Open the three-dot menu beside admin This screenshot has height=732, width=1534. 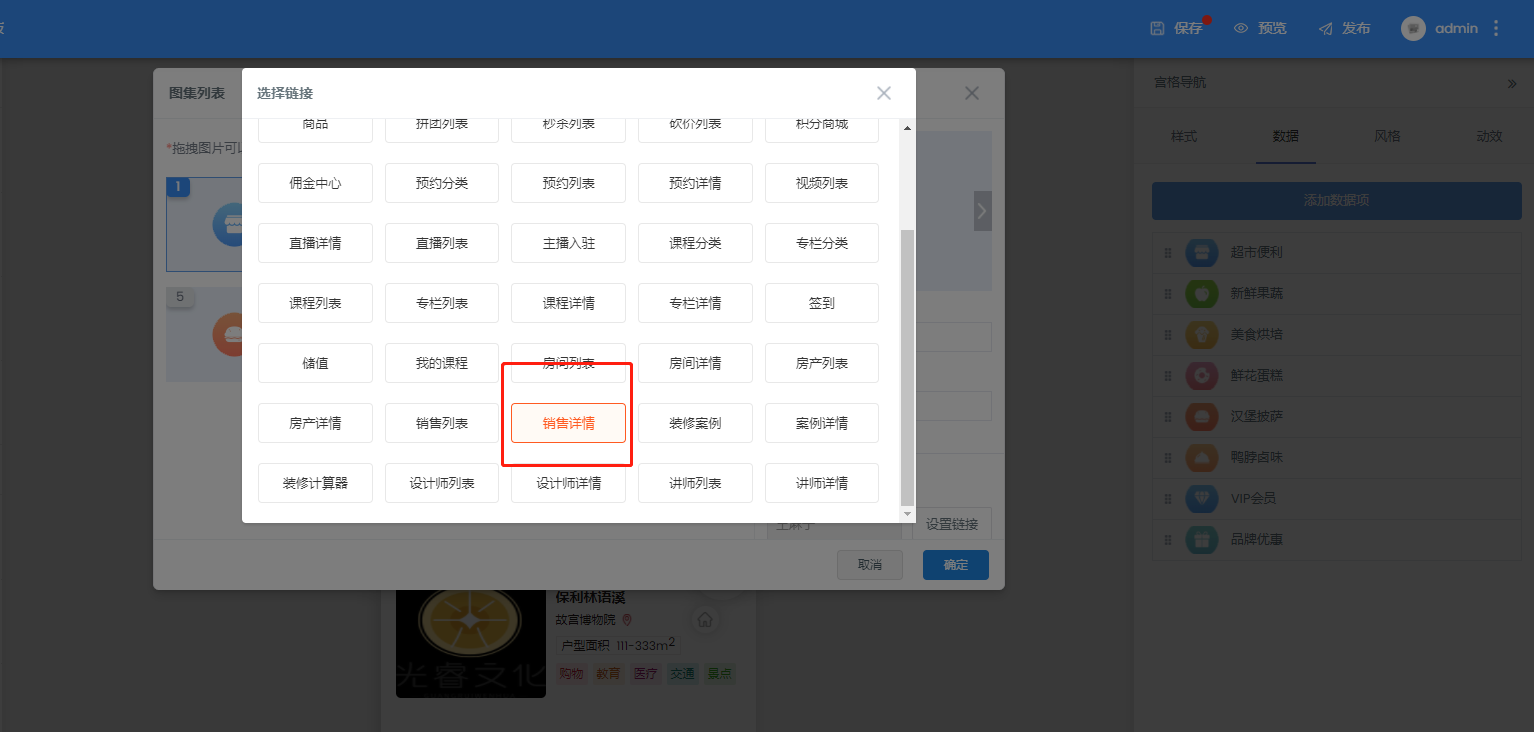tap(1496, 28)
